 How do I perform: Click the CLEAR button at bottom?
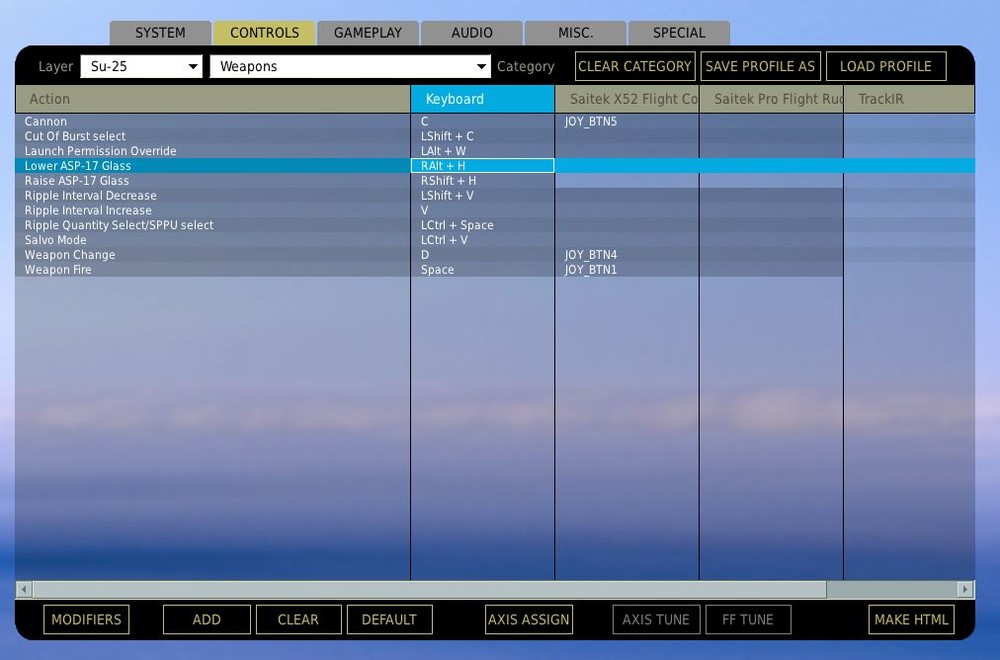(298, 619)
